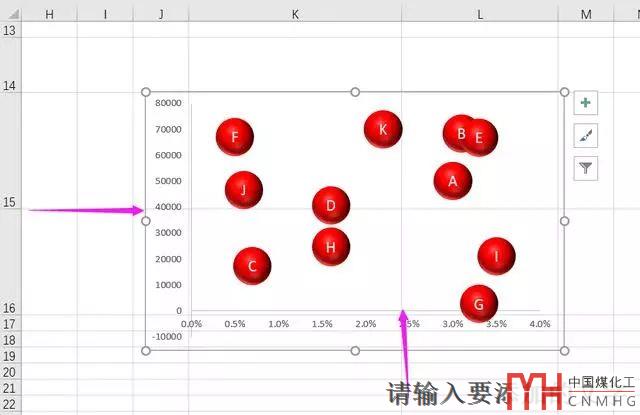The width and height of the screenshot is (640, 415).
Task: Open the Chart Elements plus button
Action: click(x=586, y=103)
